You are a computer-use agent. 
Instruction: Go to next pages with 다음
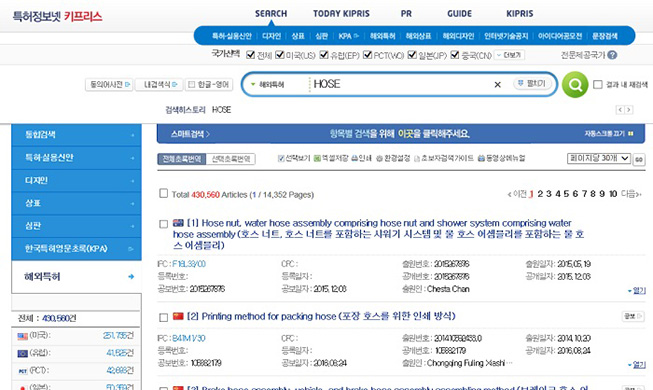pyautogui.click(x=631, y=194)
